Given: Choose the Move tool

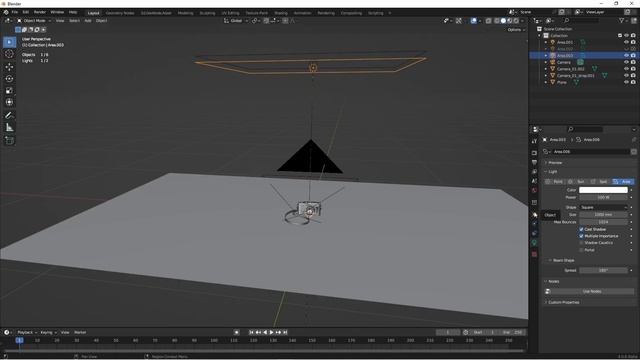Looking at the screenshot, I should pos(9,67).
